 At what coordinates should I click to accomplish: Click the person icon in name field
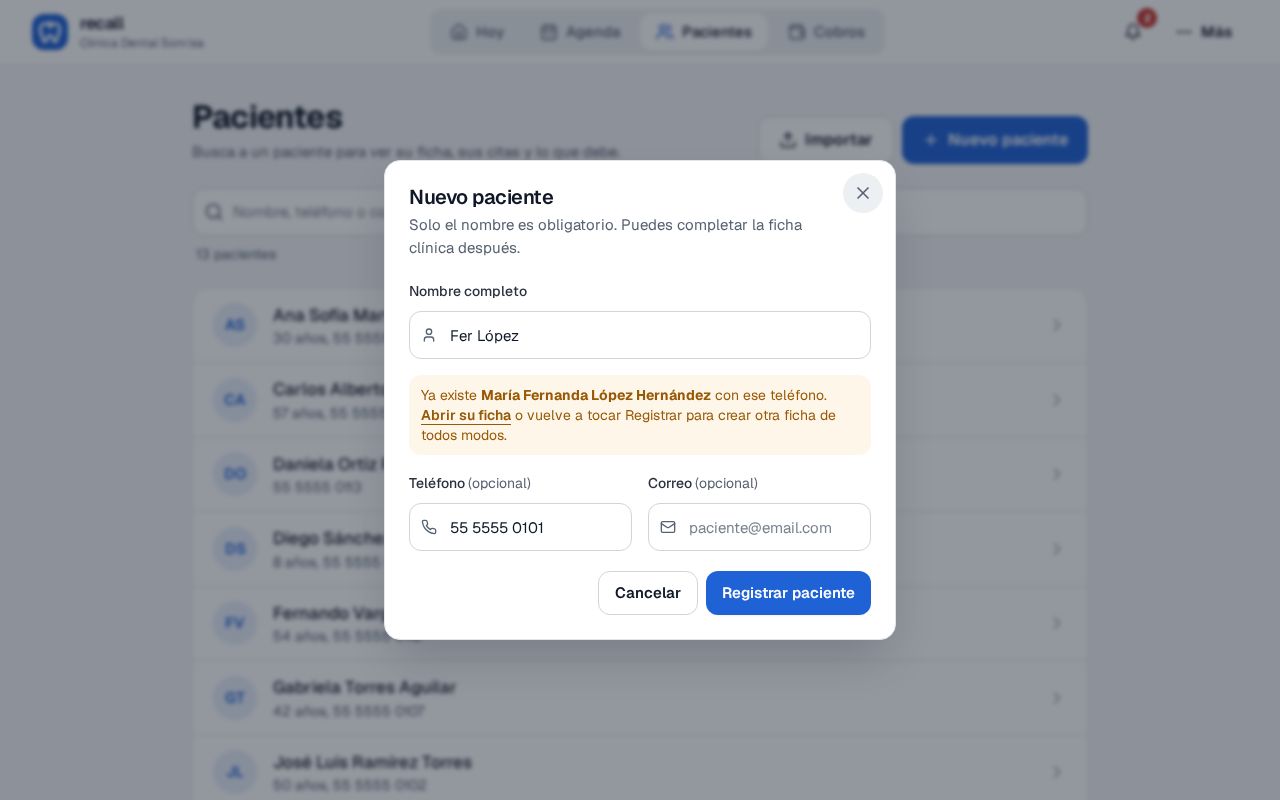click(429, 335)
